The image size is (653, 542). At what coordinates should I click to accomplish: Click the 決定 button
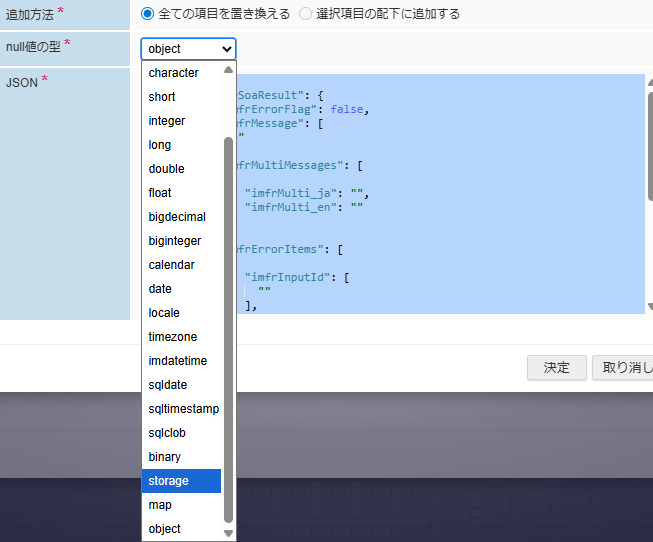(x=557, y=367)
